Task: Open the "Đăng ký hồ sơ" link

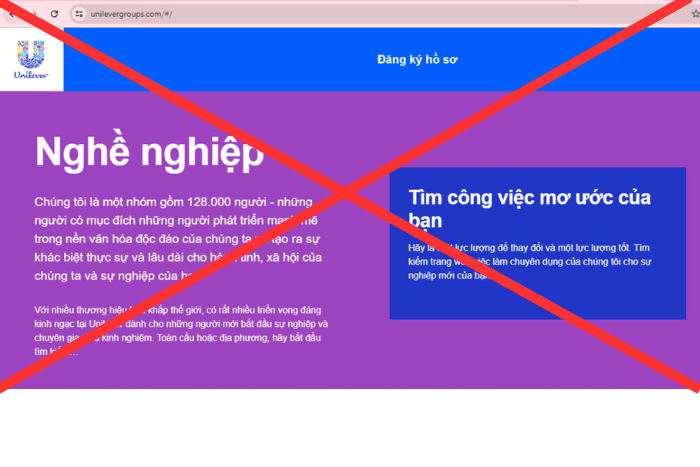Action: 417,59
